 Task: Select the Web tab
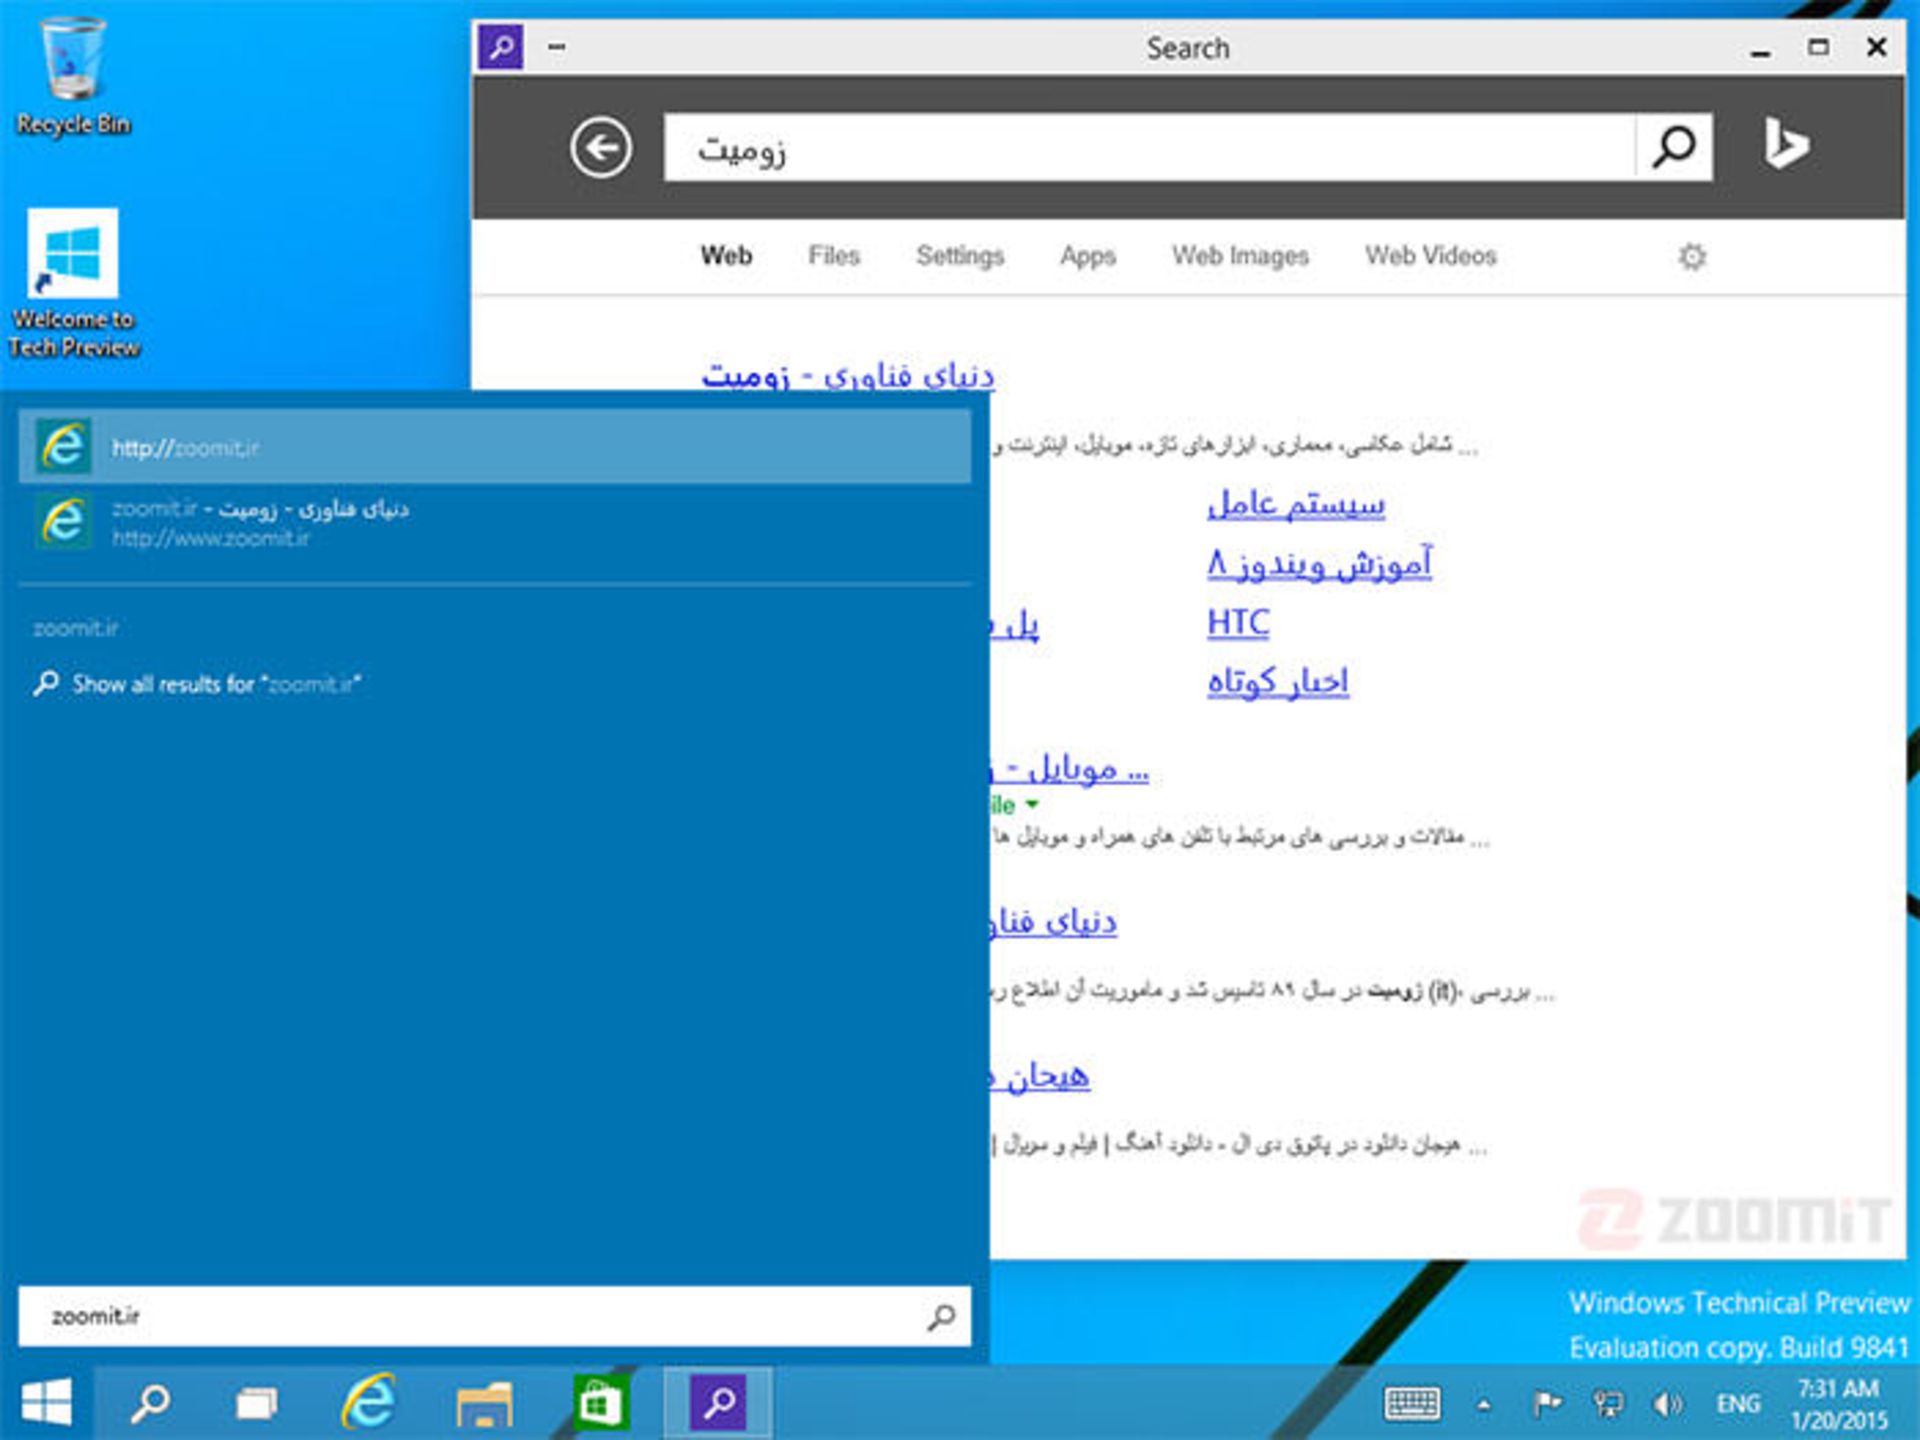coord(726,256)
